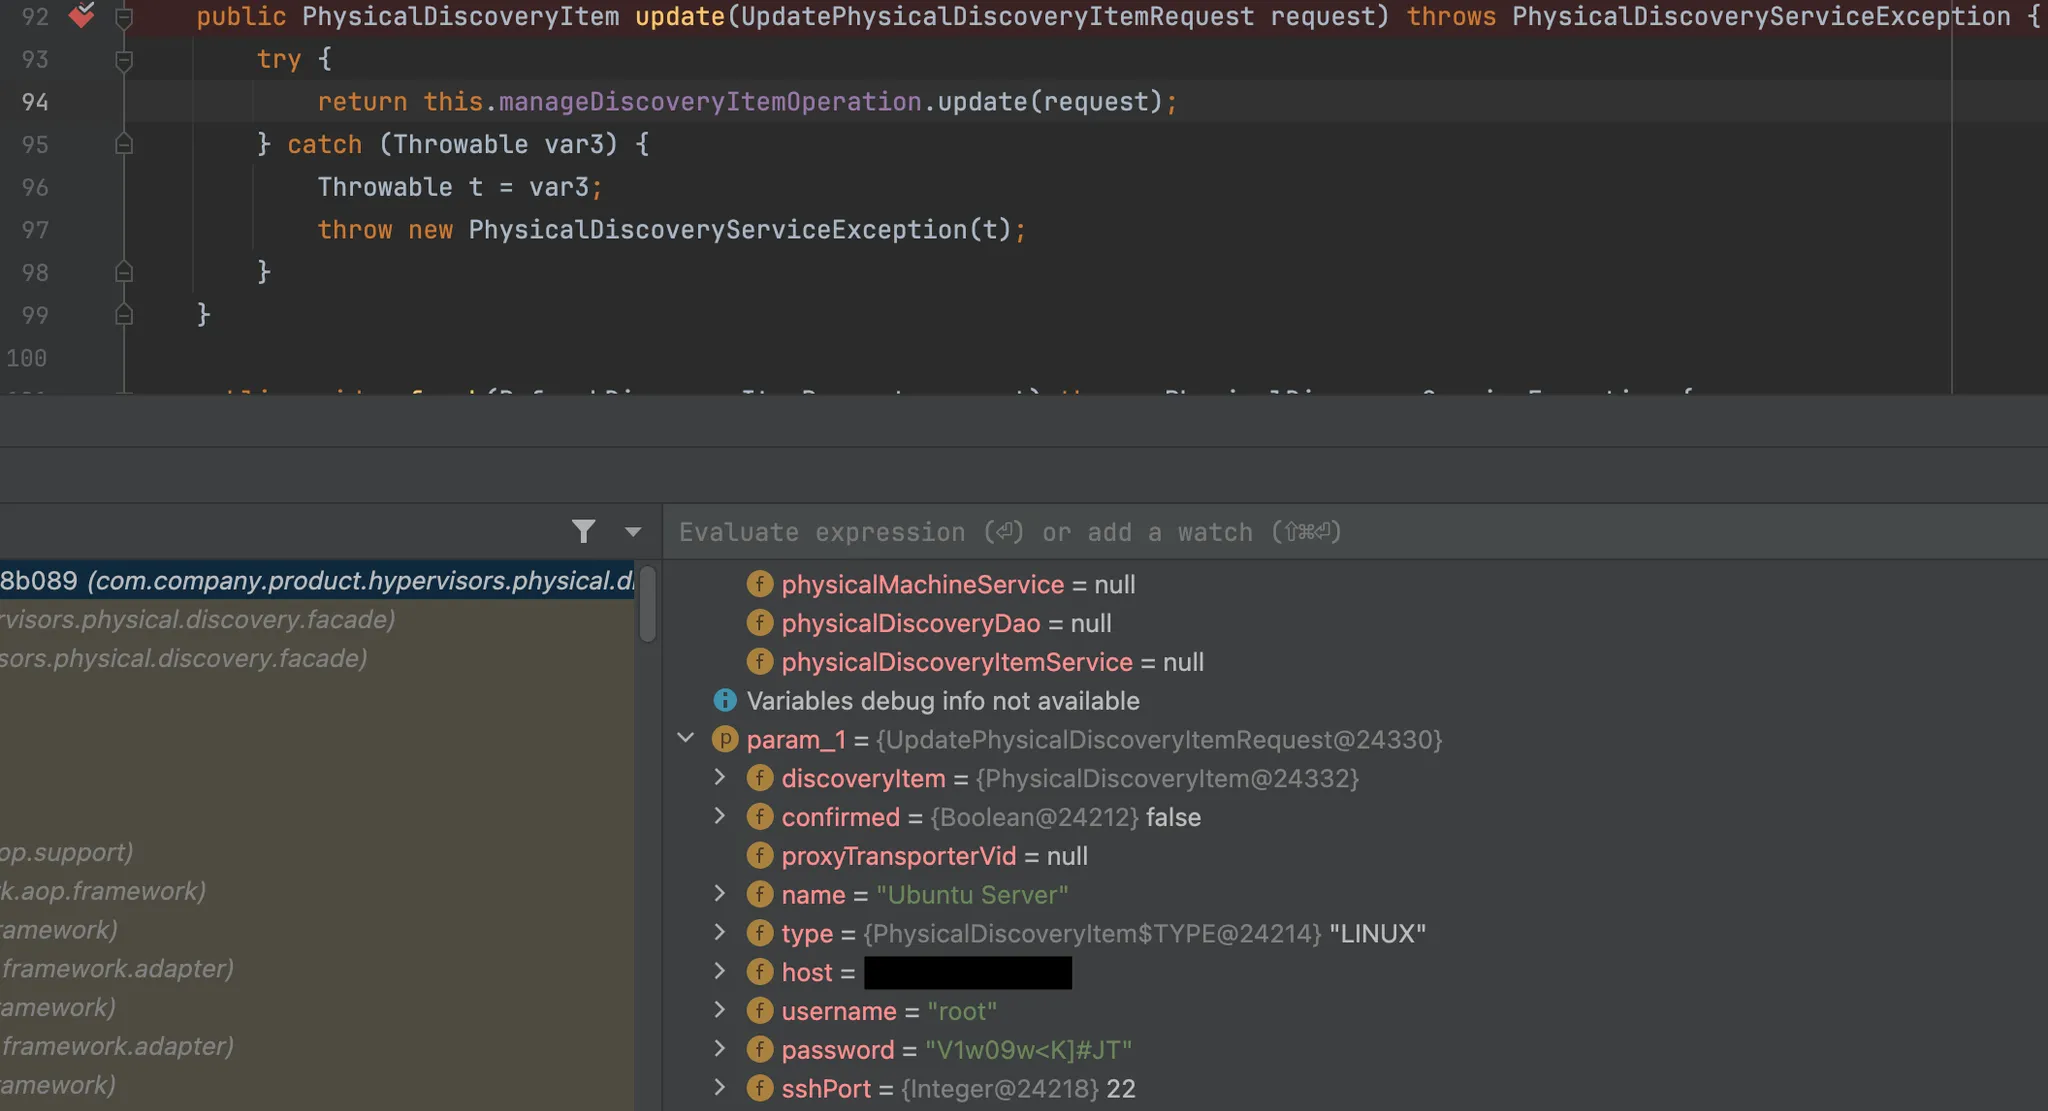Click the field icon beside physicalMachineService

760,584
